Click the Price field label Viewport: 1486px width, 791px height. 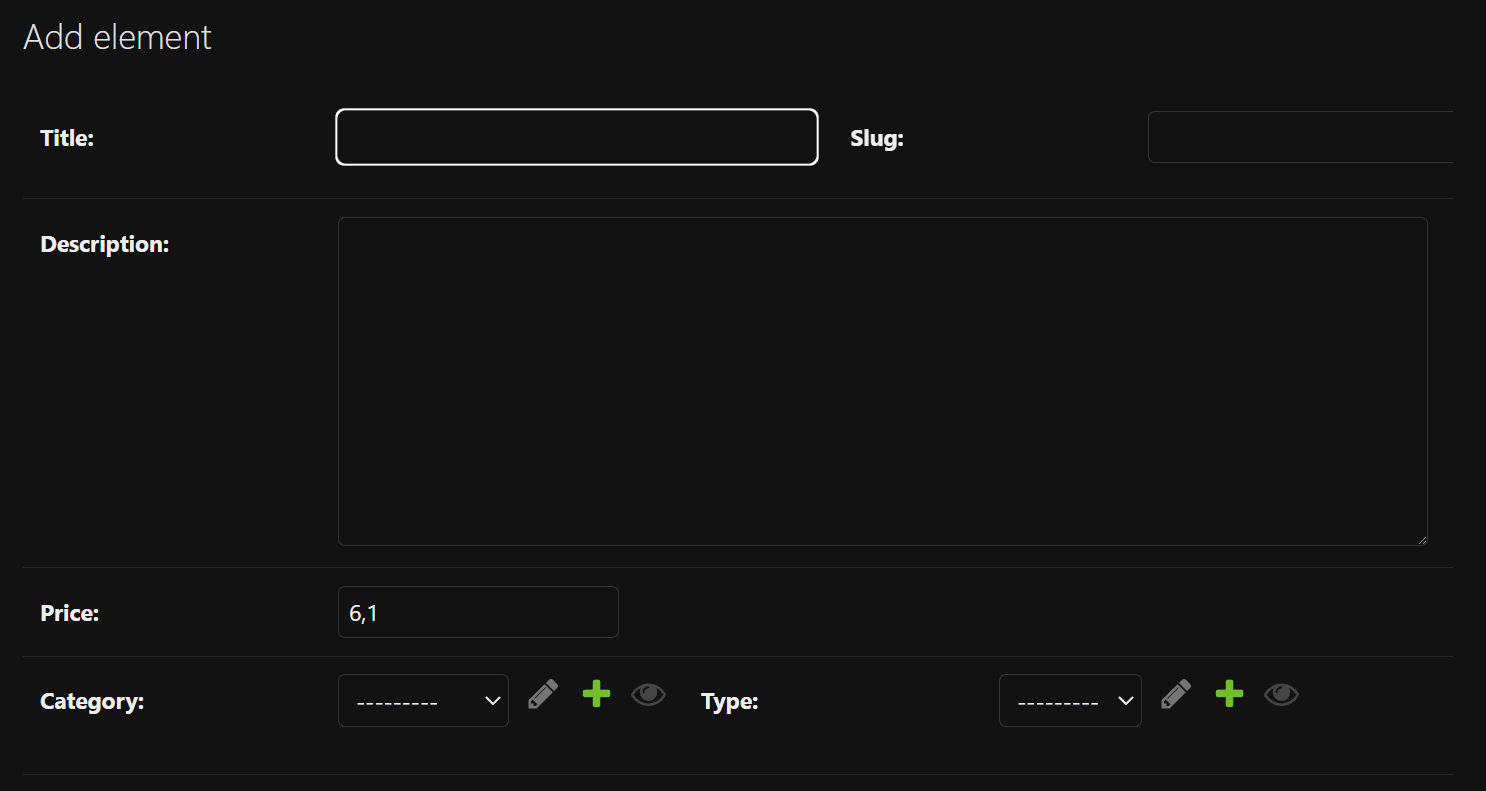[70, 613]
